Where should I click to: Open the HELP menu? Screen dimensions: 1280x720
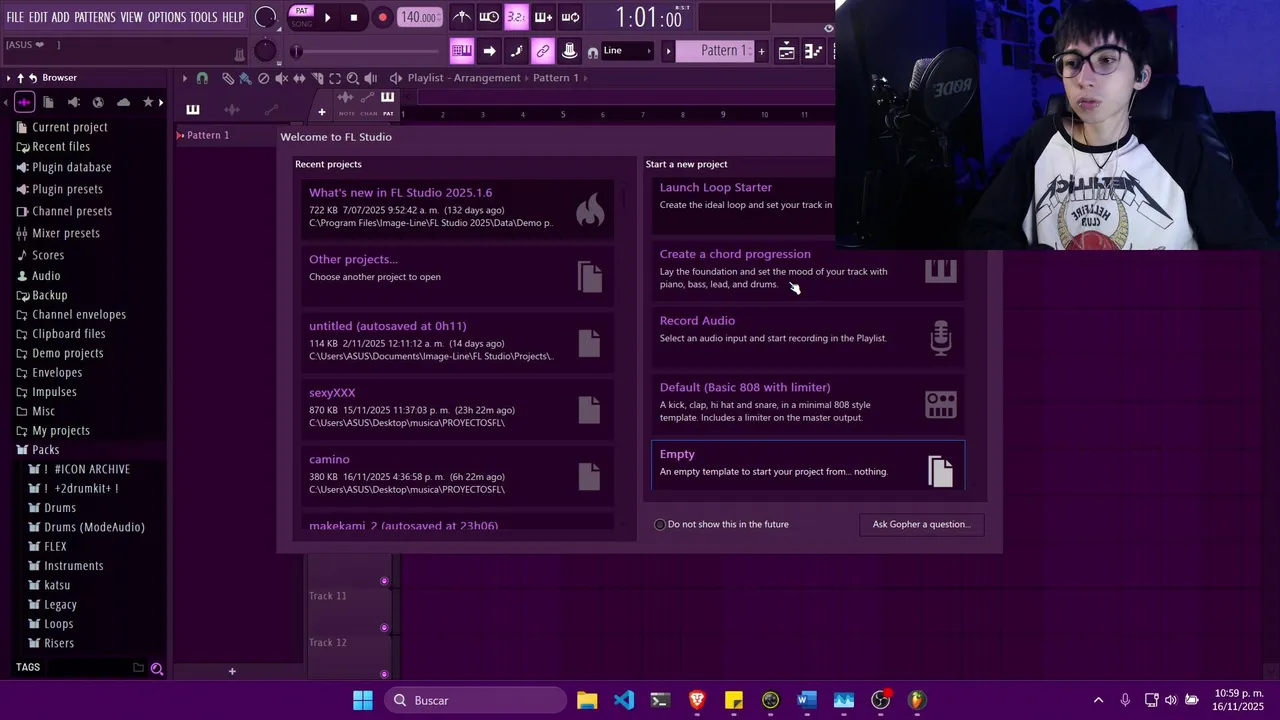point(233,17)
